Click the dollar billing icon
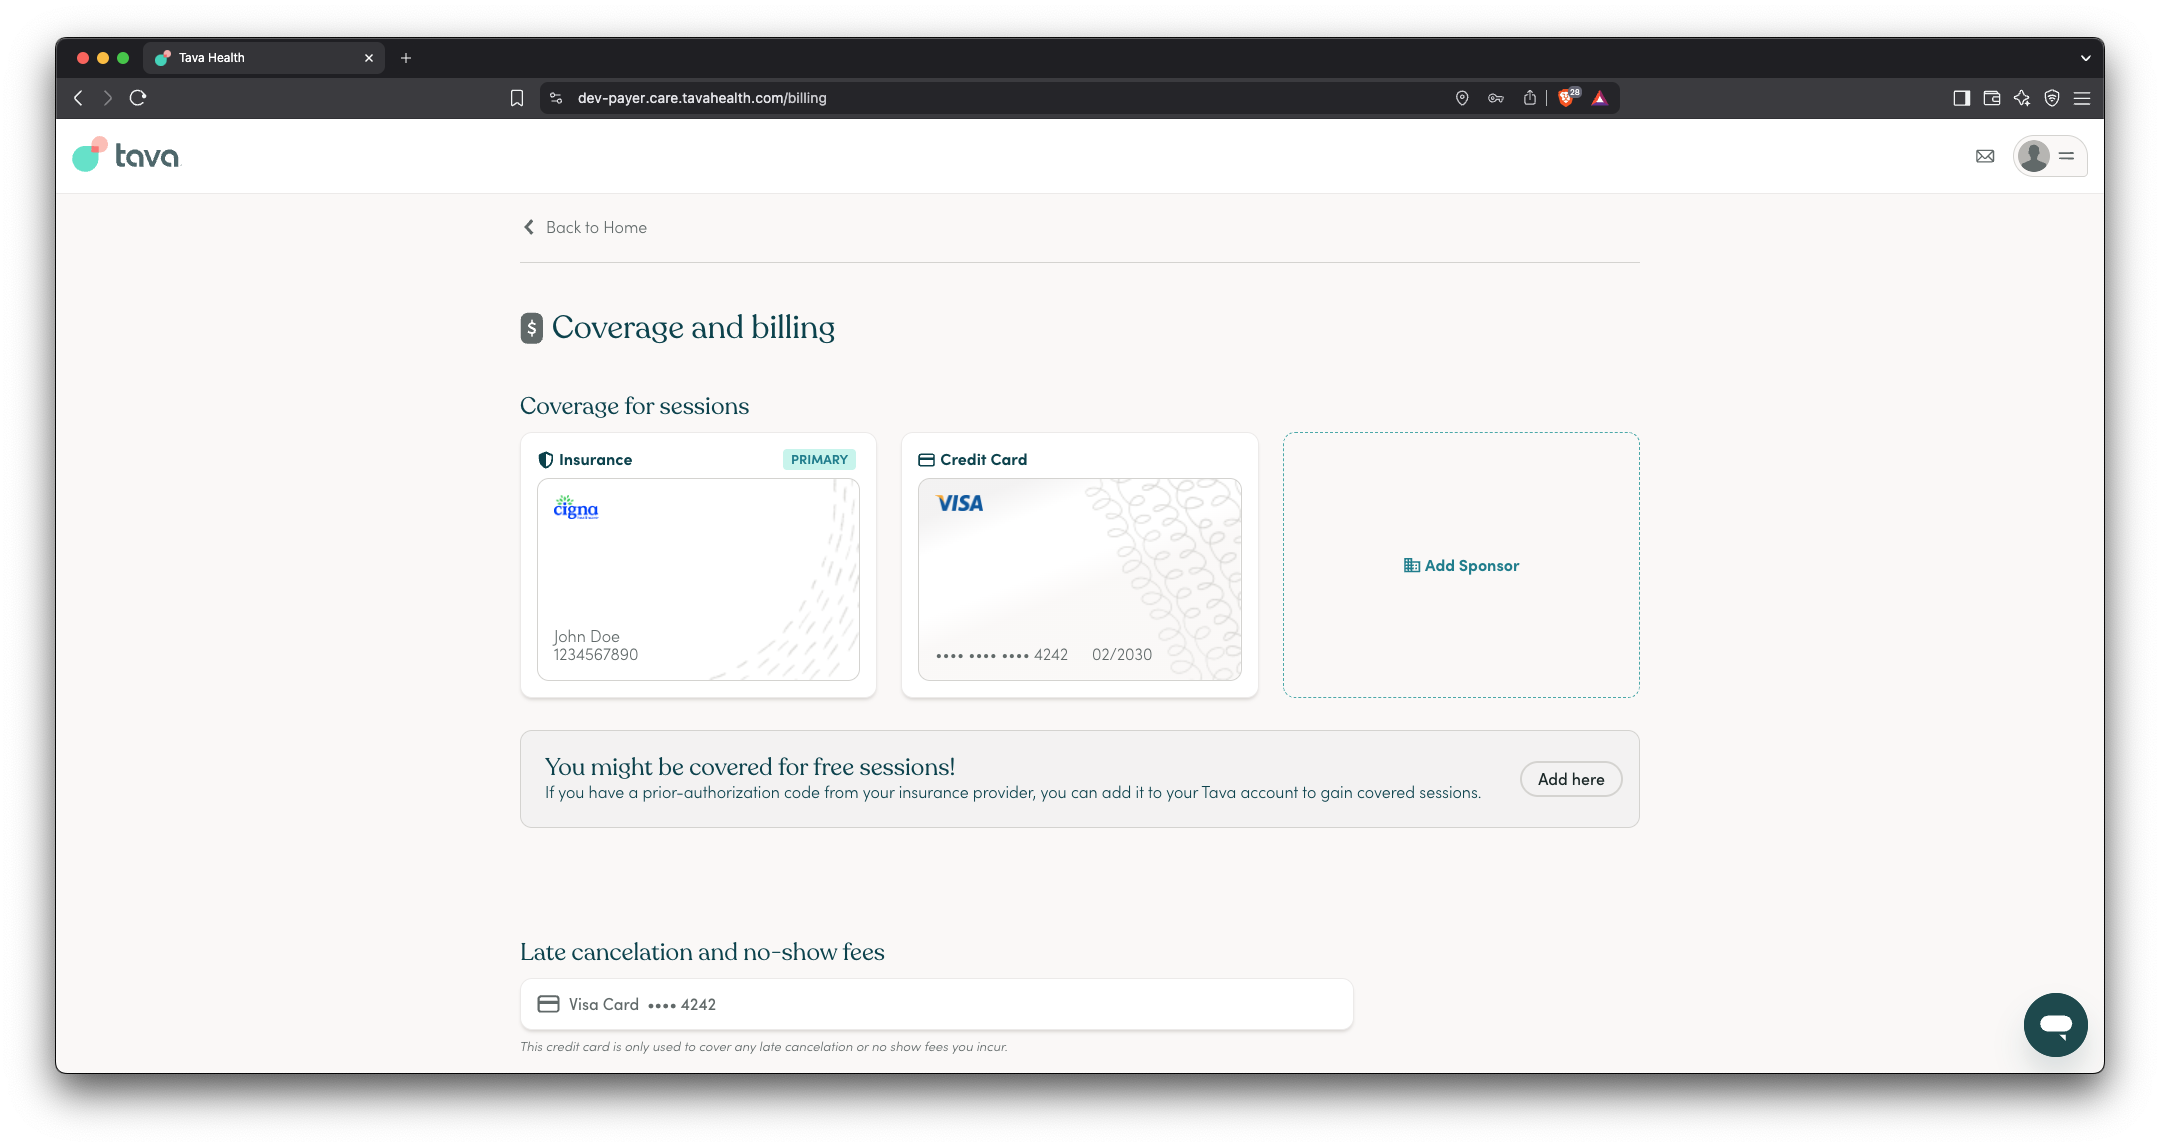 (531, 328)
